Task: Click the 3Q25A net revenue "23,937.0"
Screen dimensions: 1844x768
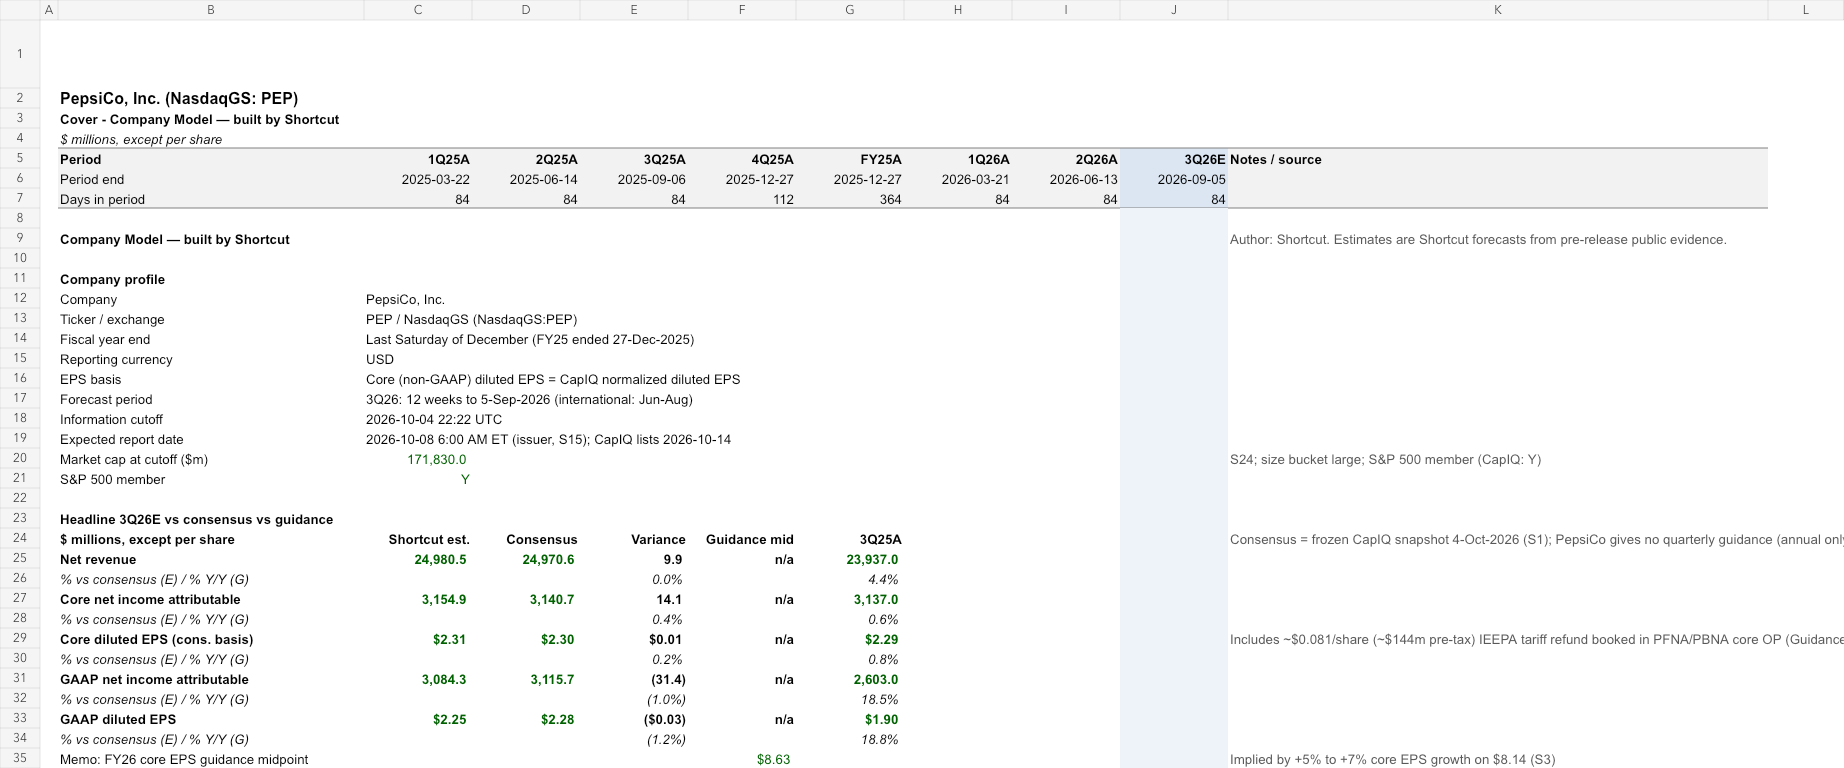Action: pos(872,559)
